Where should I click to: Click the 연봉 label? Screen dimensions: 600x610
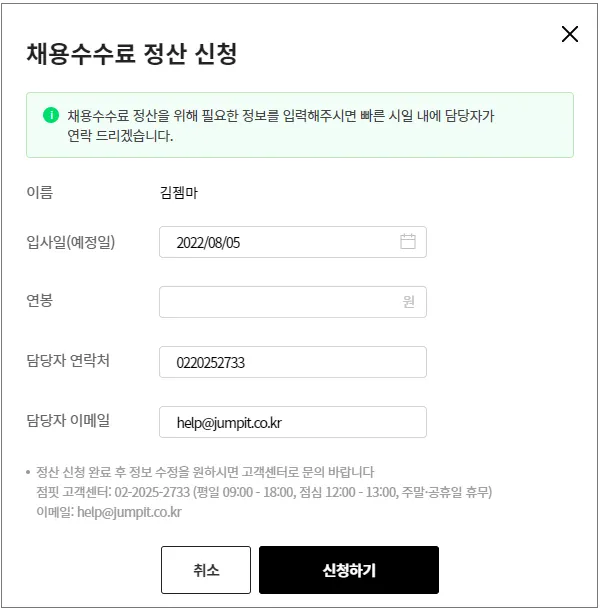[x=40, y=301]
